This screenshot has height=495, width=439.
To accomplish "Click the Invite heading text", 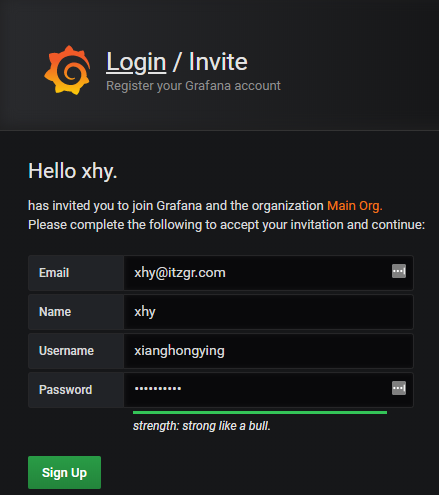I will tap(218, 62).
